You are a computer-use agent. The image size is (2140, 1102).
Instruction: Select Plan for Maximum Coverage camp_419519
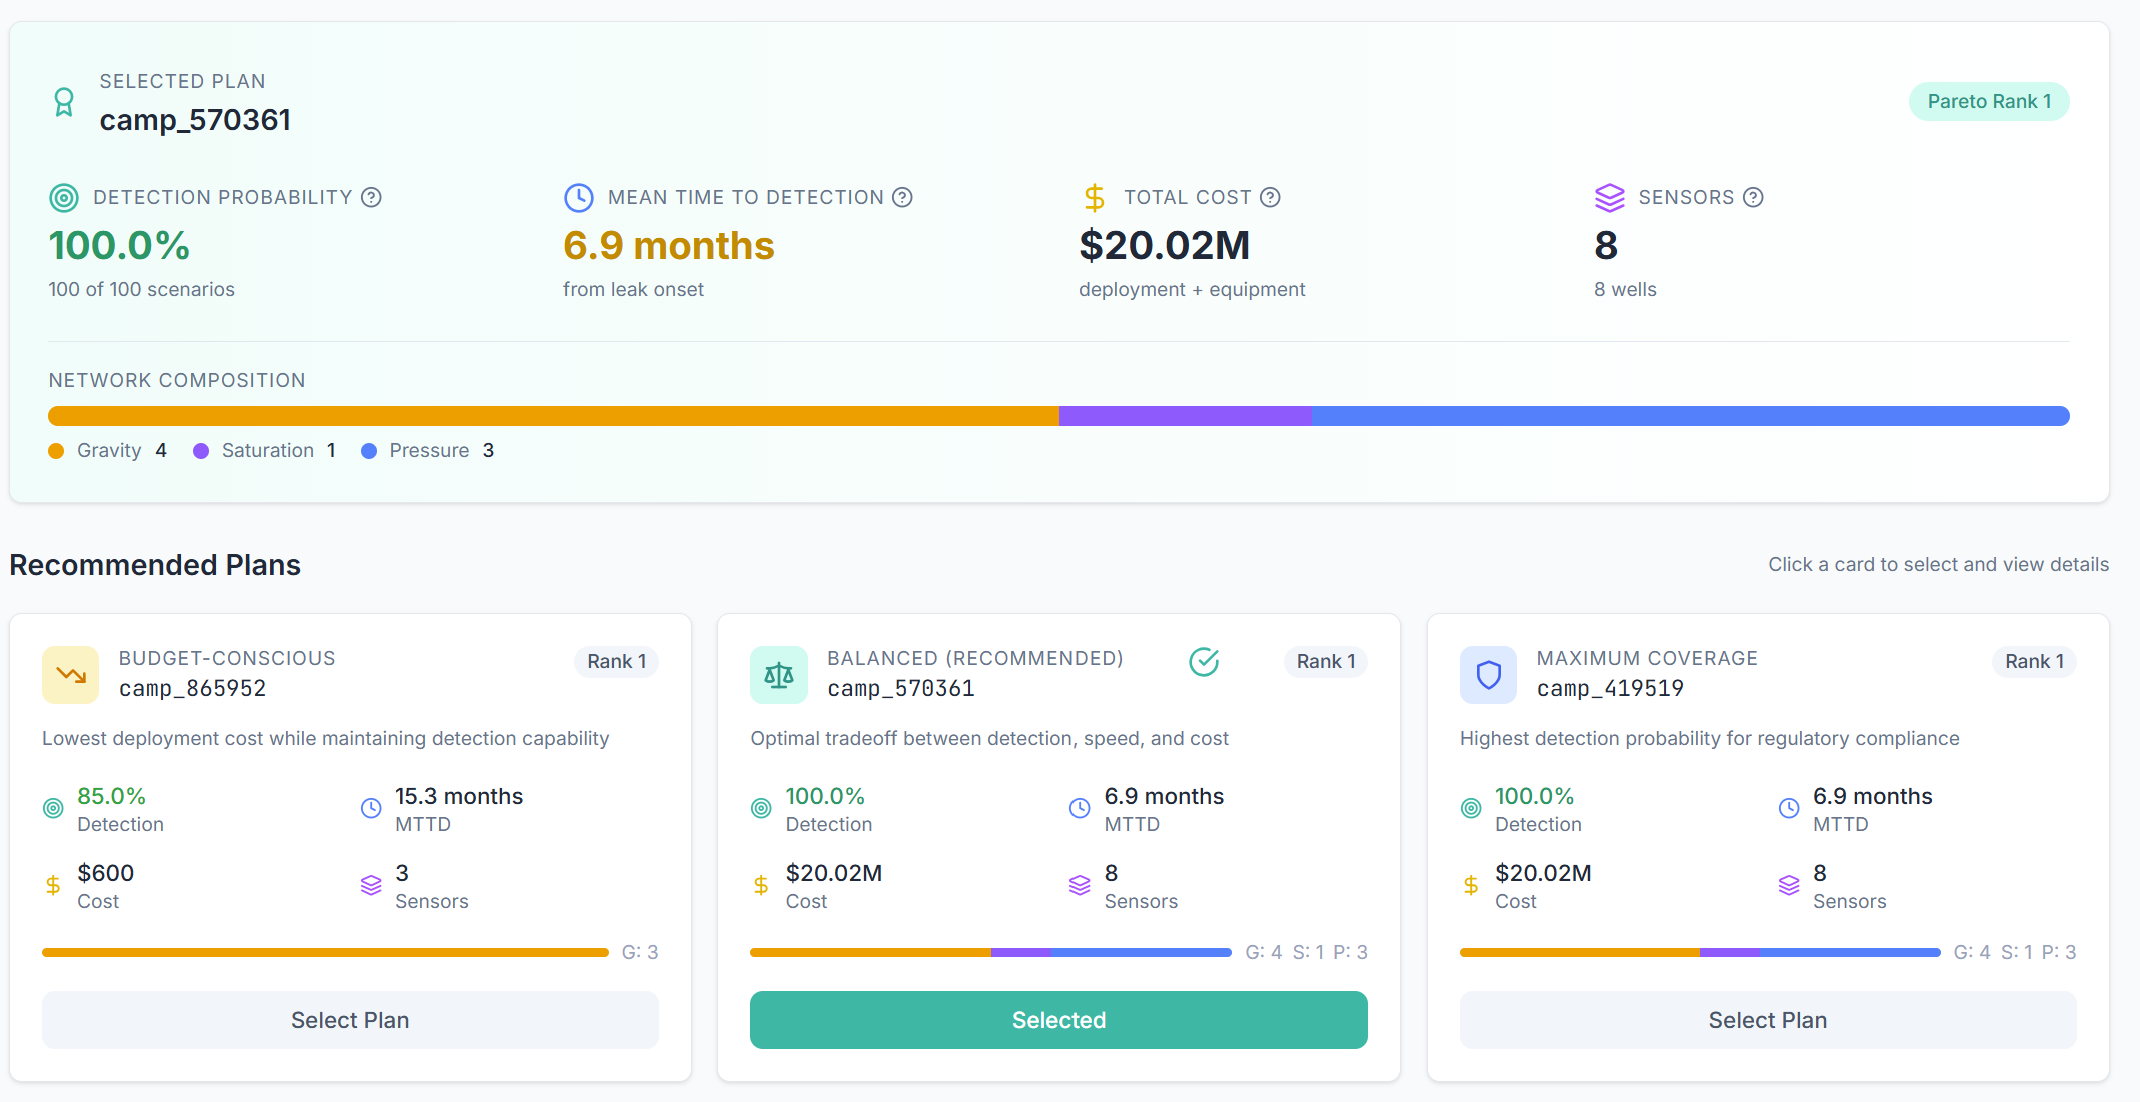tap(1767, 1020)
